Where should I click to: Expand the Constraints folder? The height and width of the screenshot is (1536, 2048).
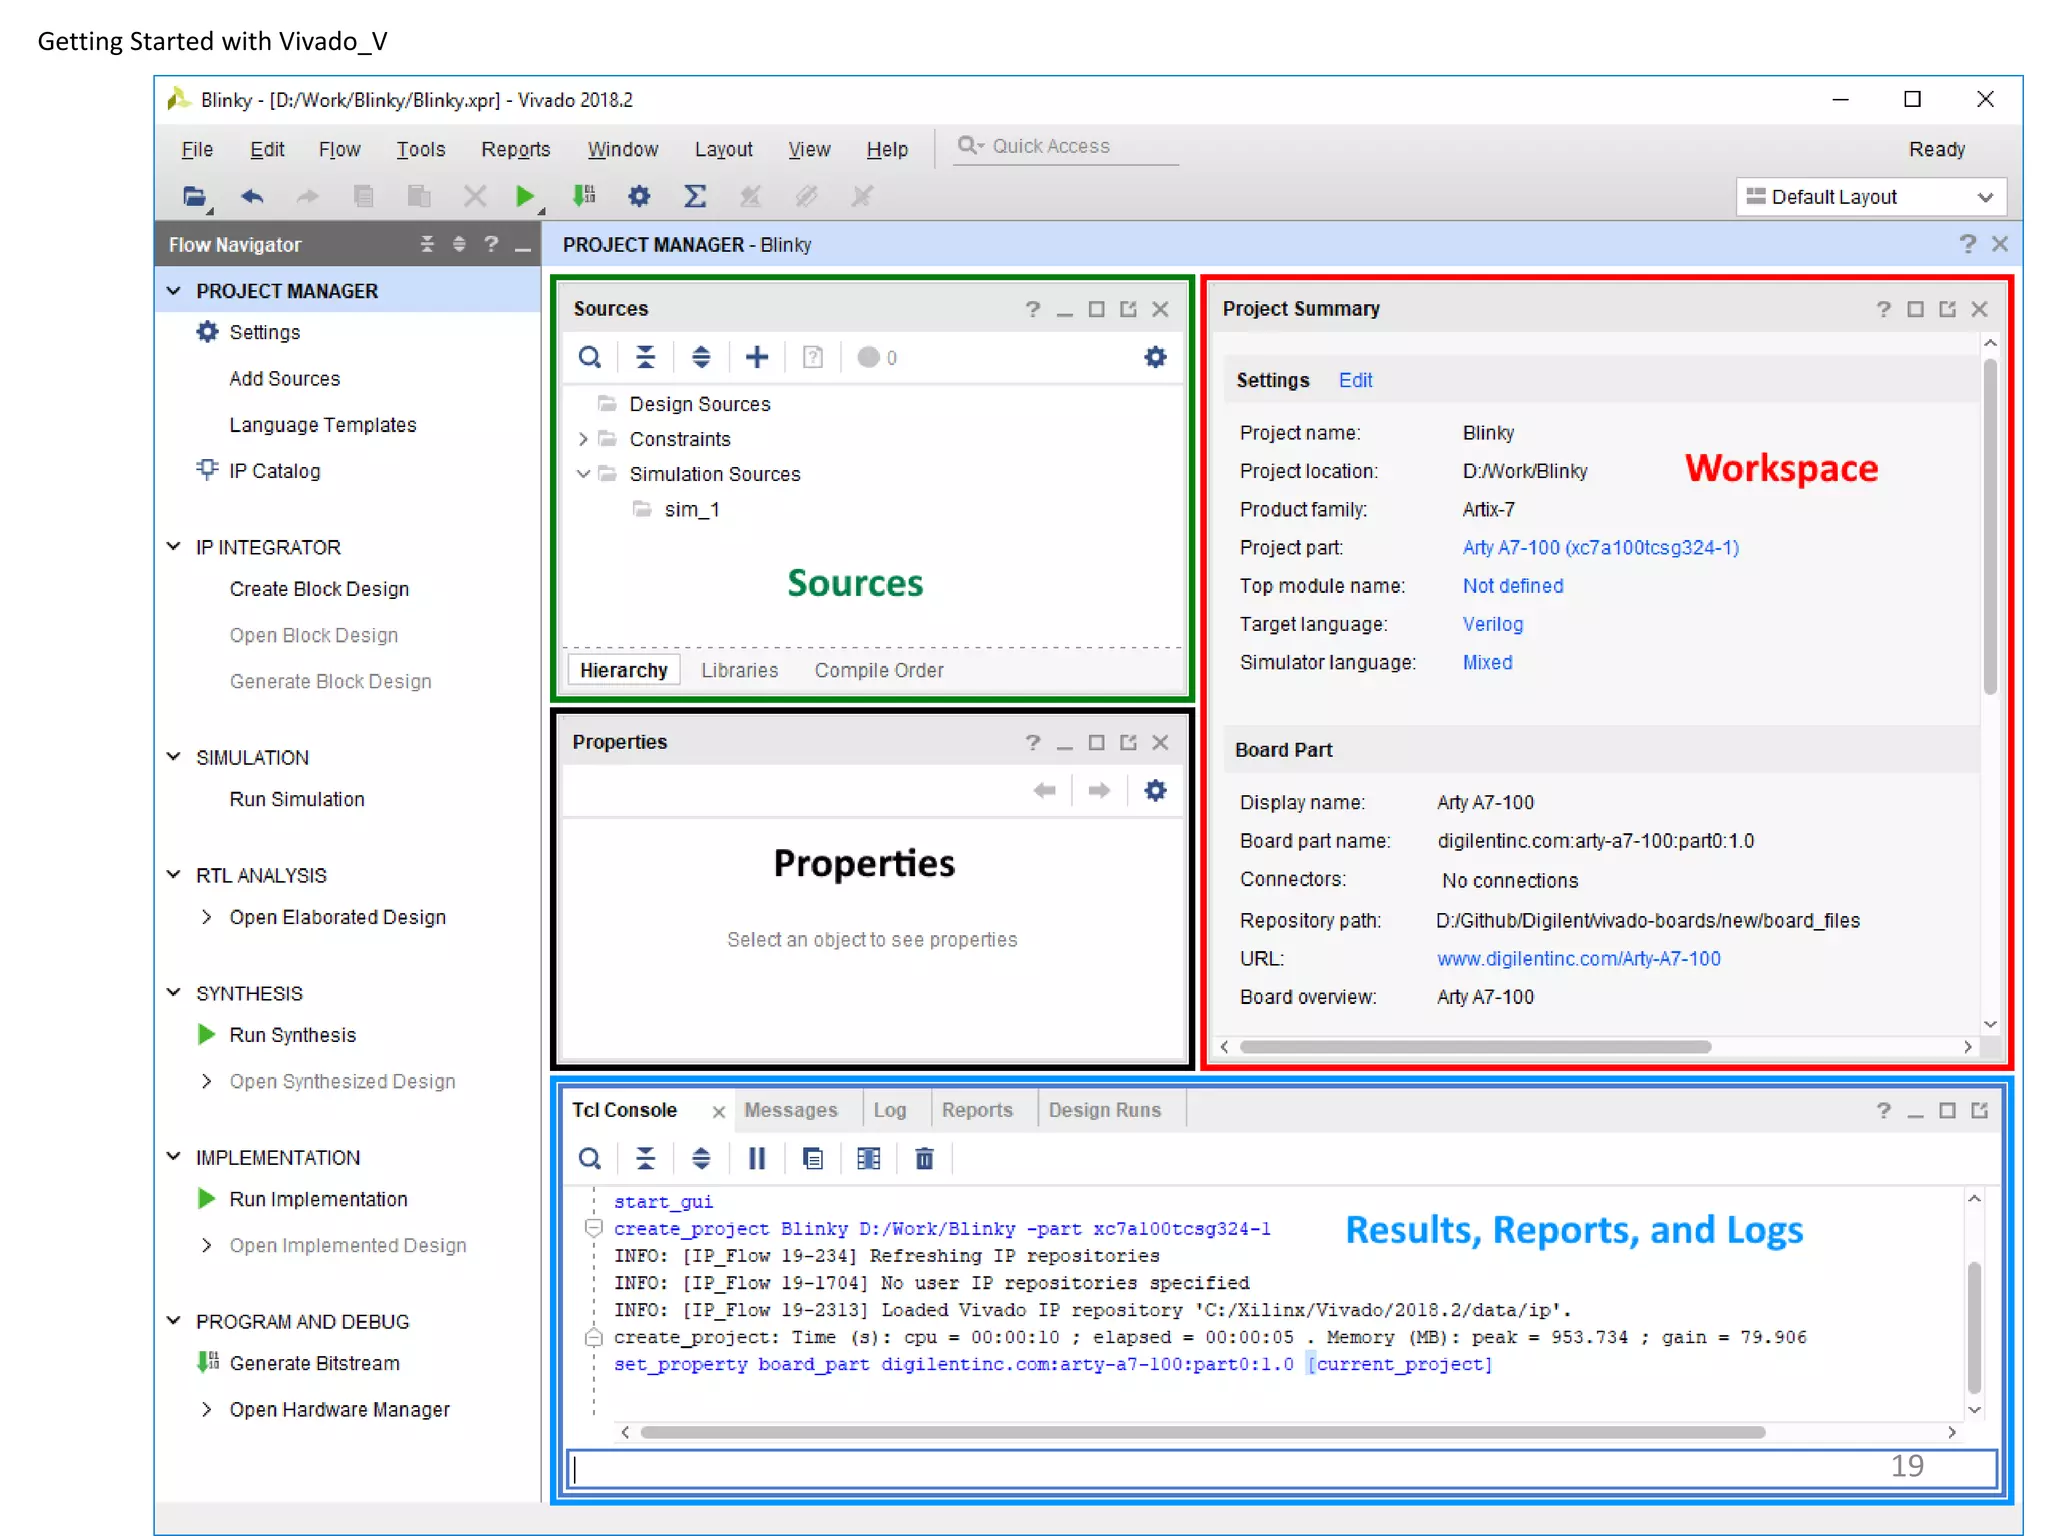click(x=584, y=439)
